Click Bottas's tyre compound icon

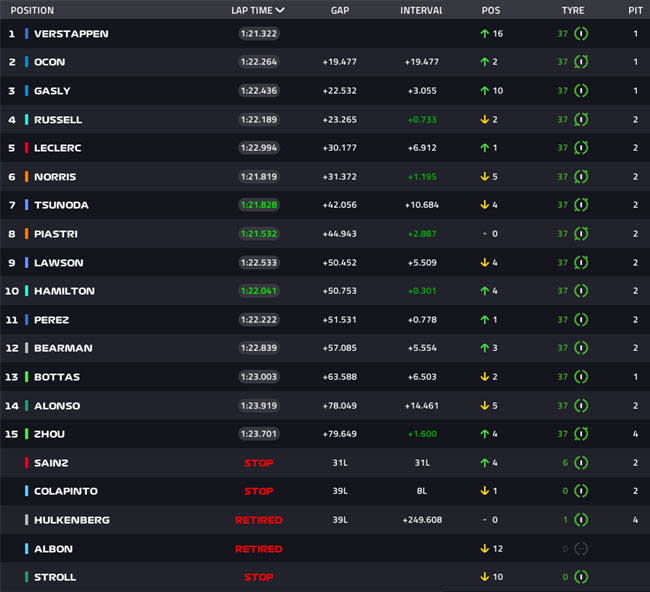(581, 377)
